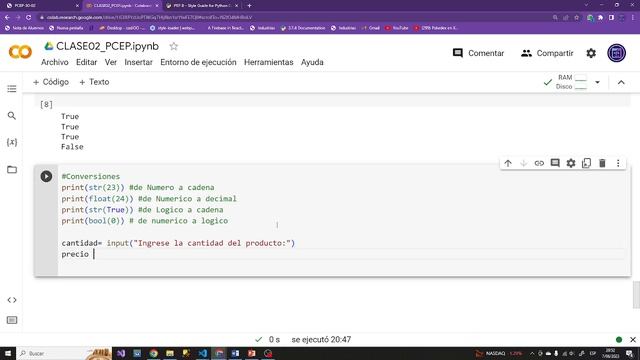Open a new browser tab
Viewport: 640px width, 360px height.
(x=249, y=6)
